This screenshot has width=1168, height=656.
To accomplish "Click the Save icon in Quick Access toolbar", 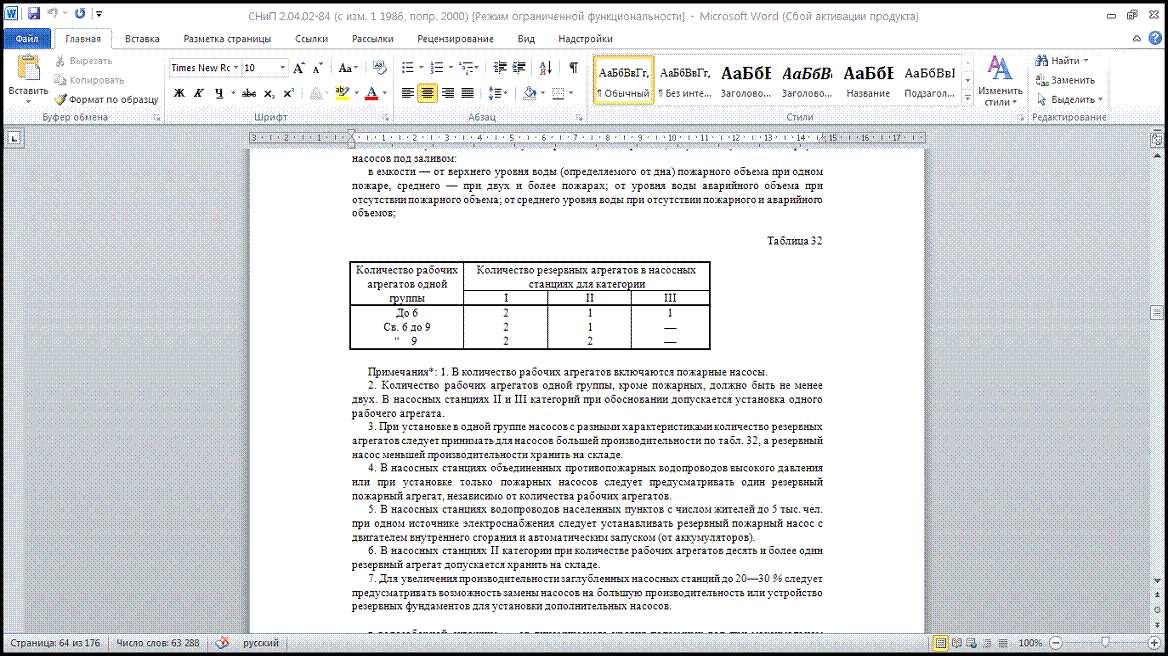I will coord(33,14).
